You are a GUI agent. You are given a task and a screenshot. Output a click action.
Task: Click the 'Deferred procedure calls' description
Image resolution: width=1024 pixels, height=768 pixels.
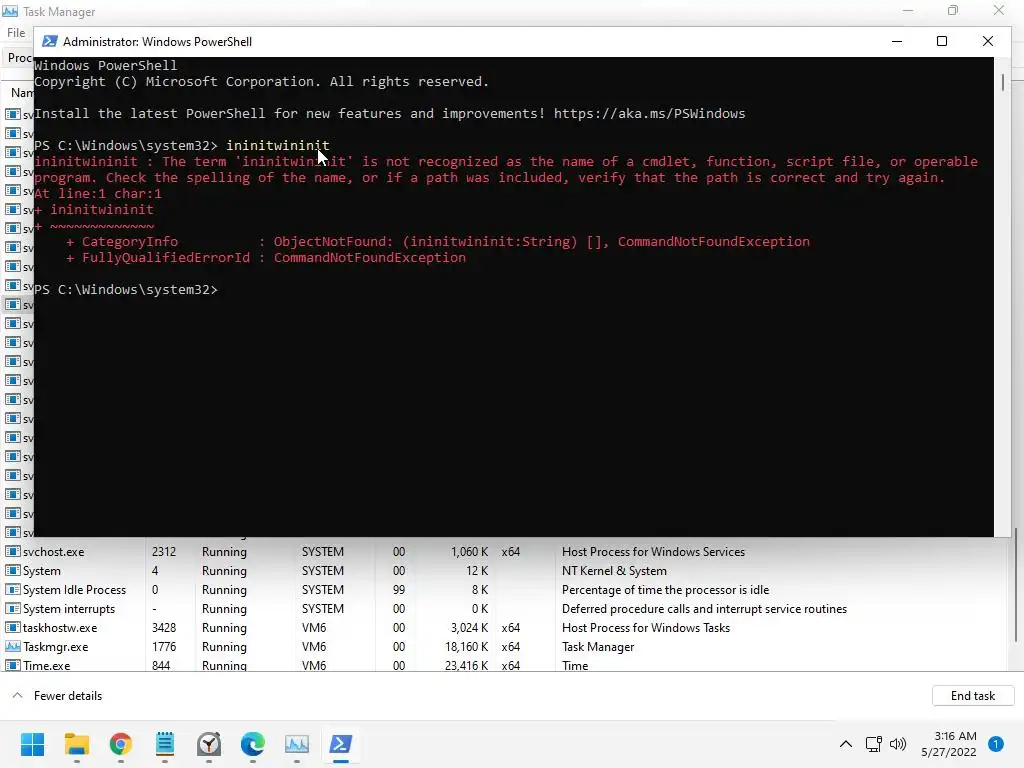click(x=704, y=609)
